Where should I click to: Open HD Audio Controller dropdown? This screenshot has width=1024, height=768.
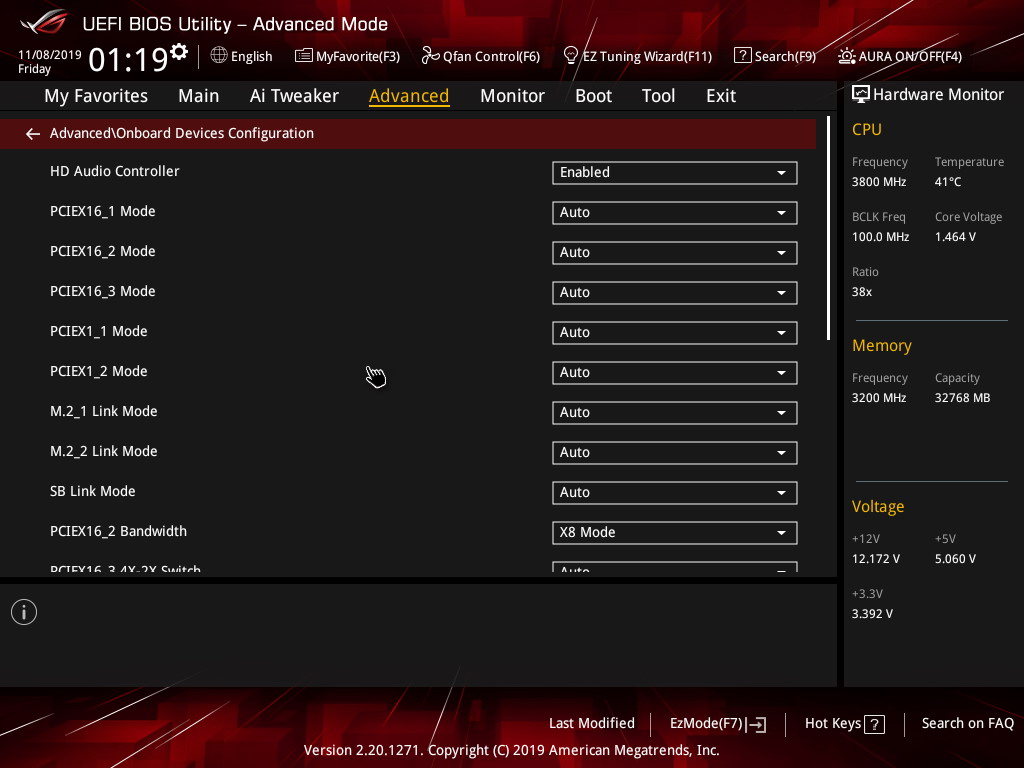675,172
